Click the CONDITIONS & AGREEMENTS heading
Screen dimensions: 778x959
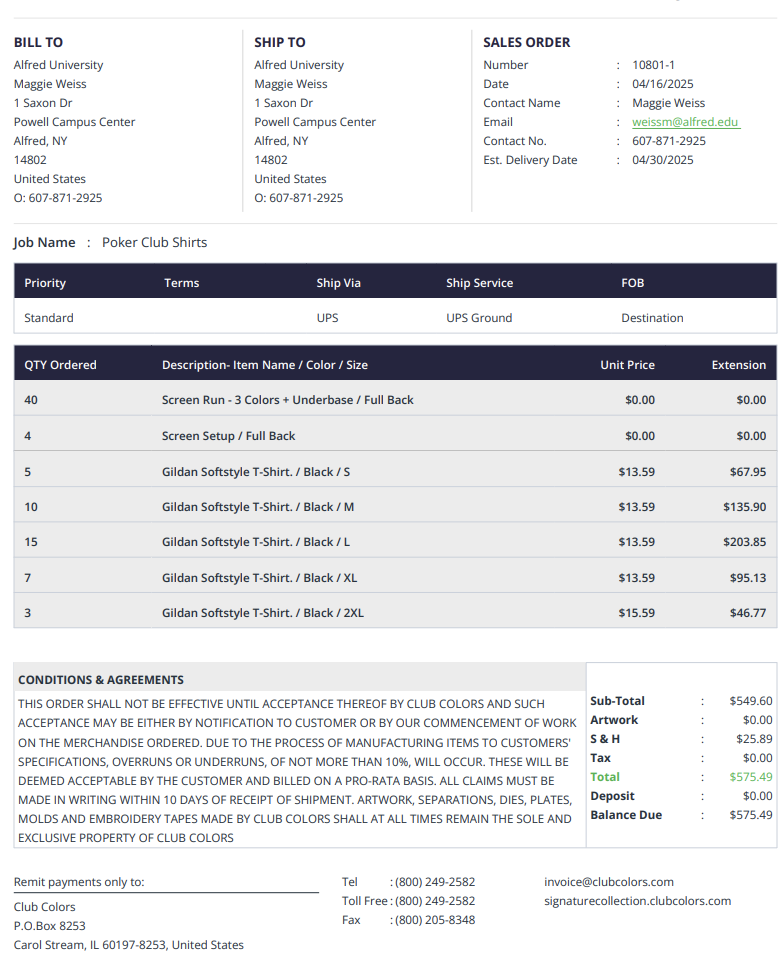[100, 680]
